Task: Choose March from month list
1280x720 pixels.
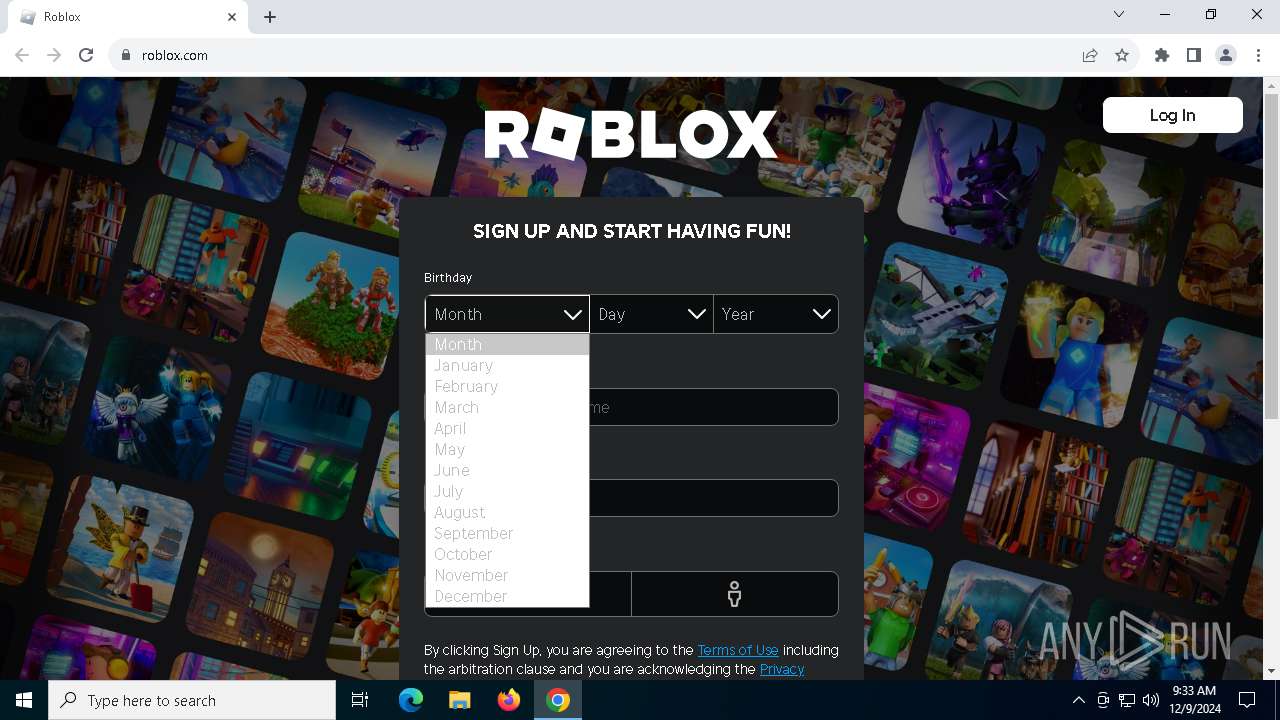Action: point(507,407)
